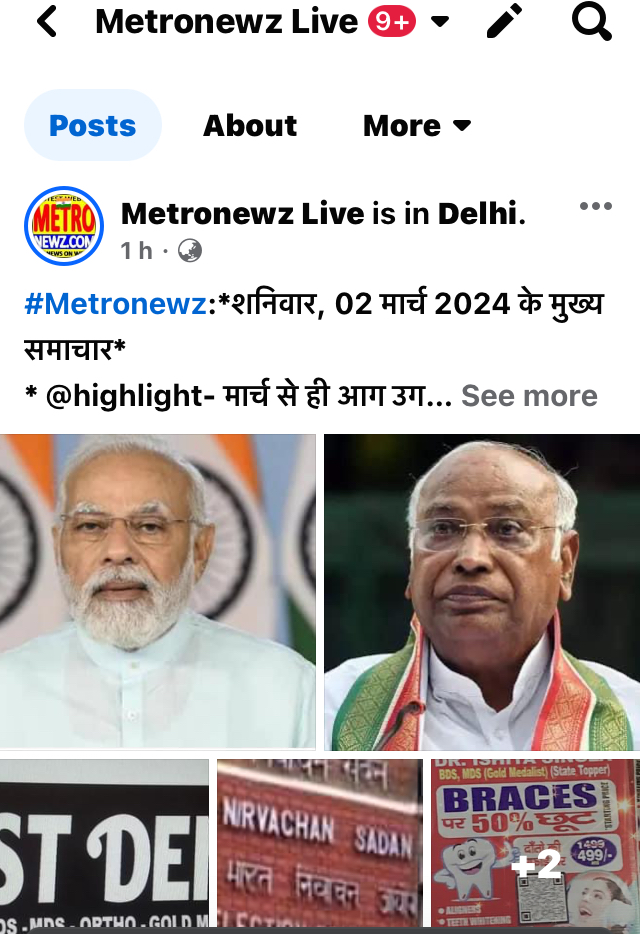Open the photo of man with tricolor scarf

click(x=481, y=592)
